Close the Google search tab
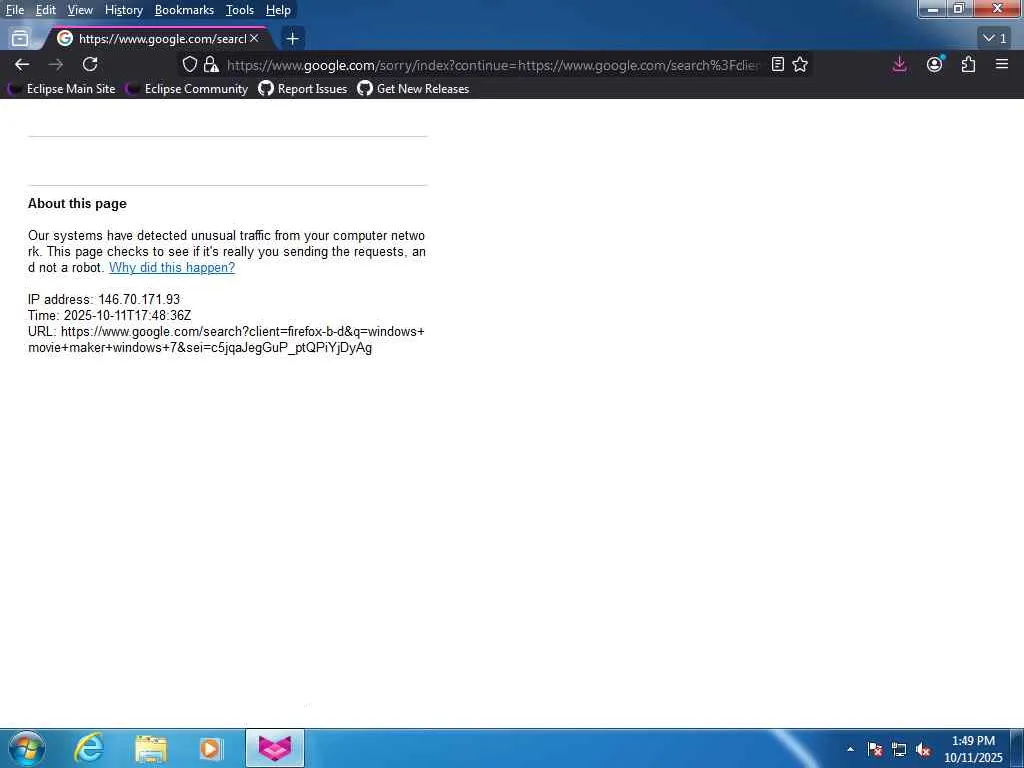The width and height of the screenshot is (1024, 768). point(255,39)
